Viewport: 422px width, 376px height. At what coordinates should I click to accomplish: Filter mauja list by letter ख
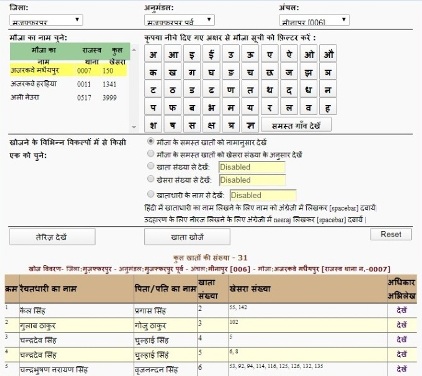click(173, 72)
